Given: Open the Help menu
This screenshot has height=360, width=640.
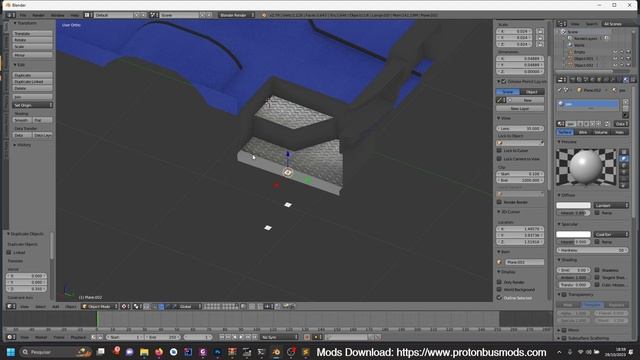Looking at the screenshot, I should click(x=74, y=15).
